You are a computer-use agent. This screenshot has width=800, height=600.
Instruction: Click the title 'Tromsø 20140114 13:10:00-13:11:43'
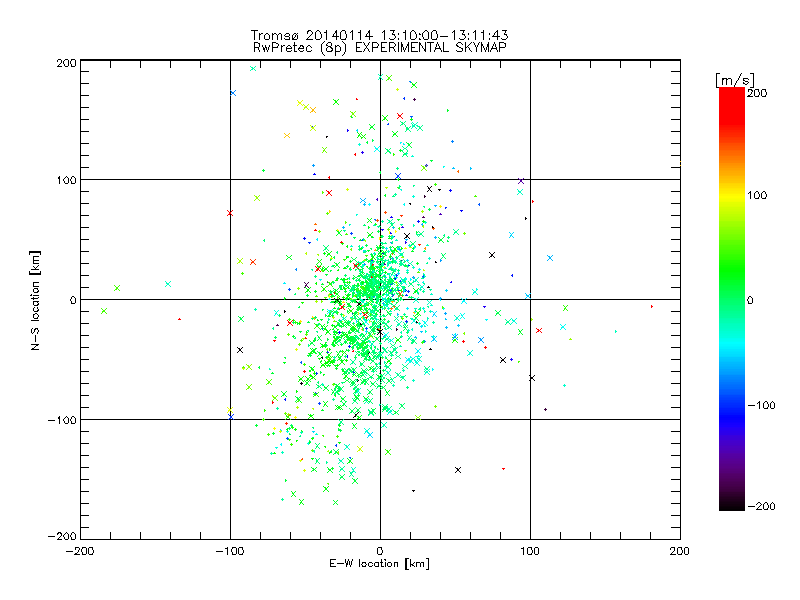(379, 35)
